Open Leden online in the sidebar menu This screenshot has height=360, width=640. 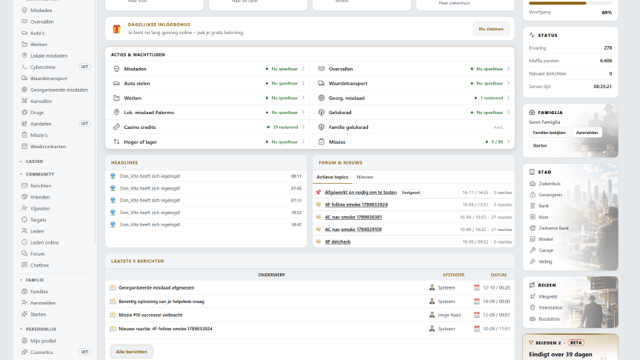[x=44, y=242]
